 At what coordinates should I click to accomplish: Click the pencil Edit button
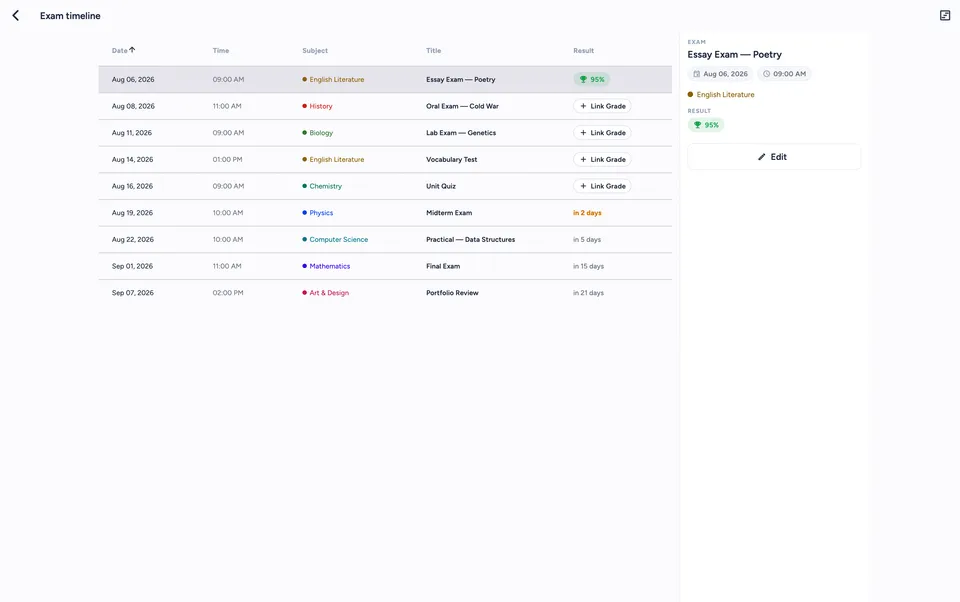pyautogui.click(x=773, y=157)
